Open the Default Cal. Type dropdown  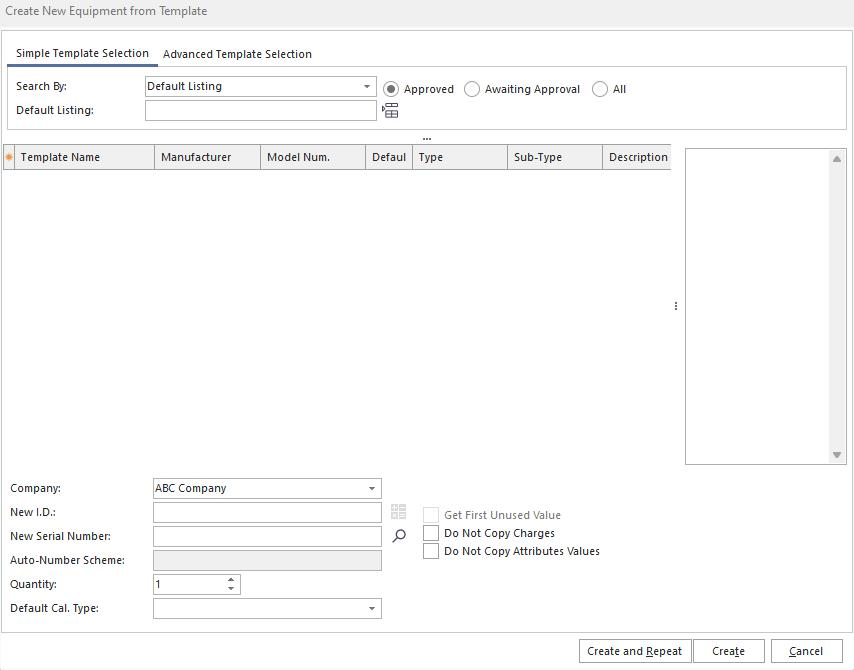click(x=372, y=608)
